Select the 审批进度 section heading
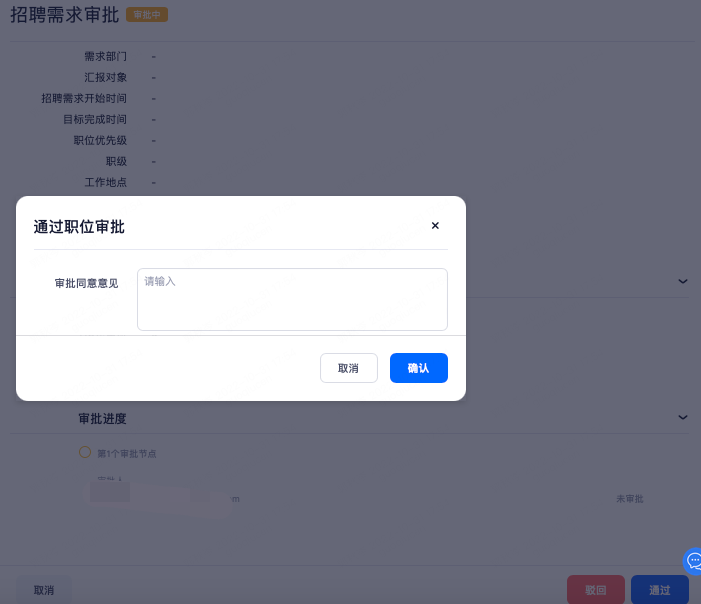 [x=102, y=418]
